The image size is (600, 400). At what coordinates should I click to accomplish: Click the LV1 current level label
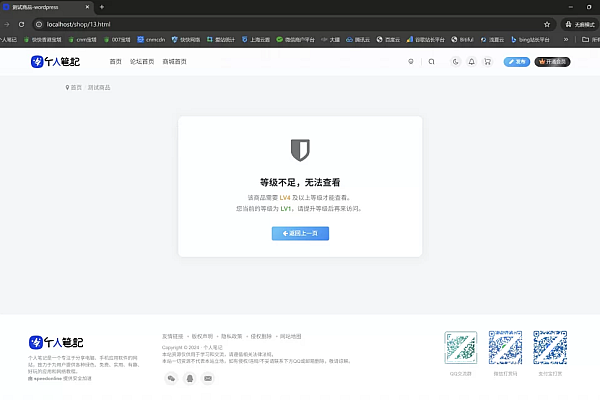[286, 209]
